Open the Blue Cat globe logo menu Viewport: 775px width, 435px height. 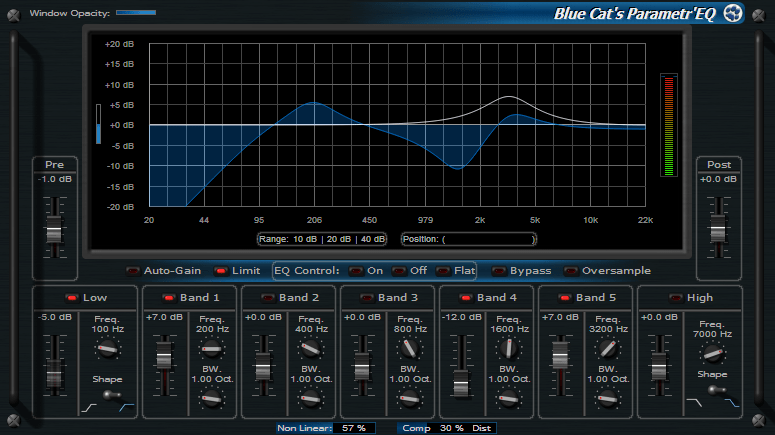(x=733, y=13)
